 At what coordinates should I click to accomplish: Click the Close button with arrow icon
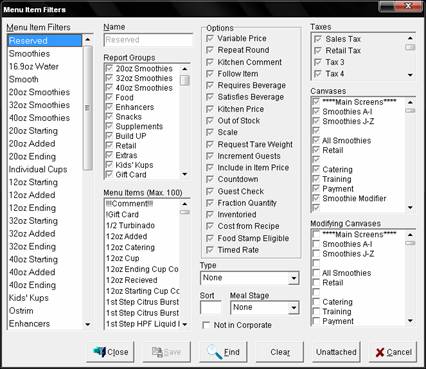tap(111, 352)
